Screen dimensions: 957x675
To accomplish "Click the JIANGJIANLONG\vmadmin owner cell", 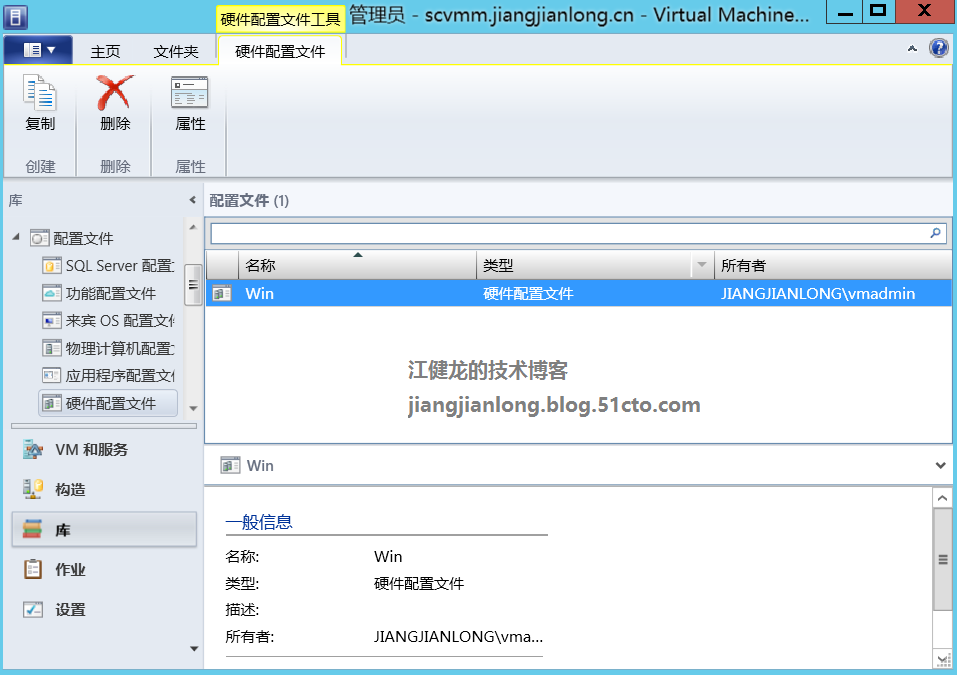I will point(818,294).
